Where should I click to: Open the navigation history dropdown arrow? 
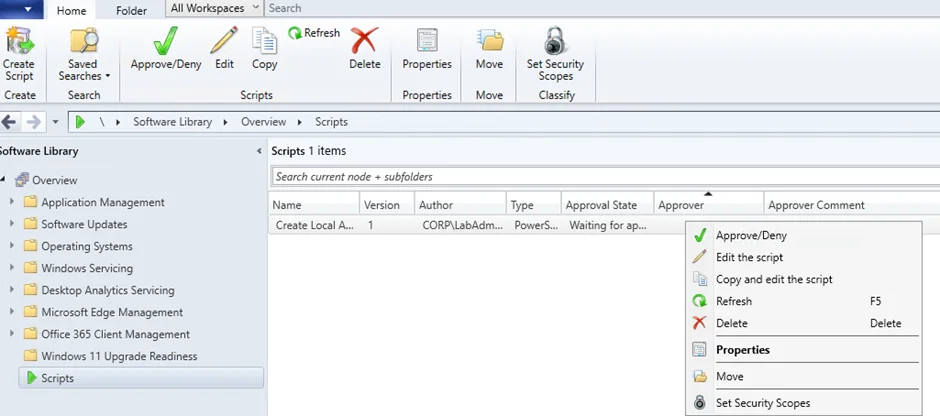[x=55, y=122]
